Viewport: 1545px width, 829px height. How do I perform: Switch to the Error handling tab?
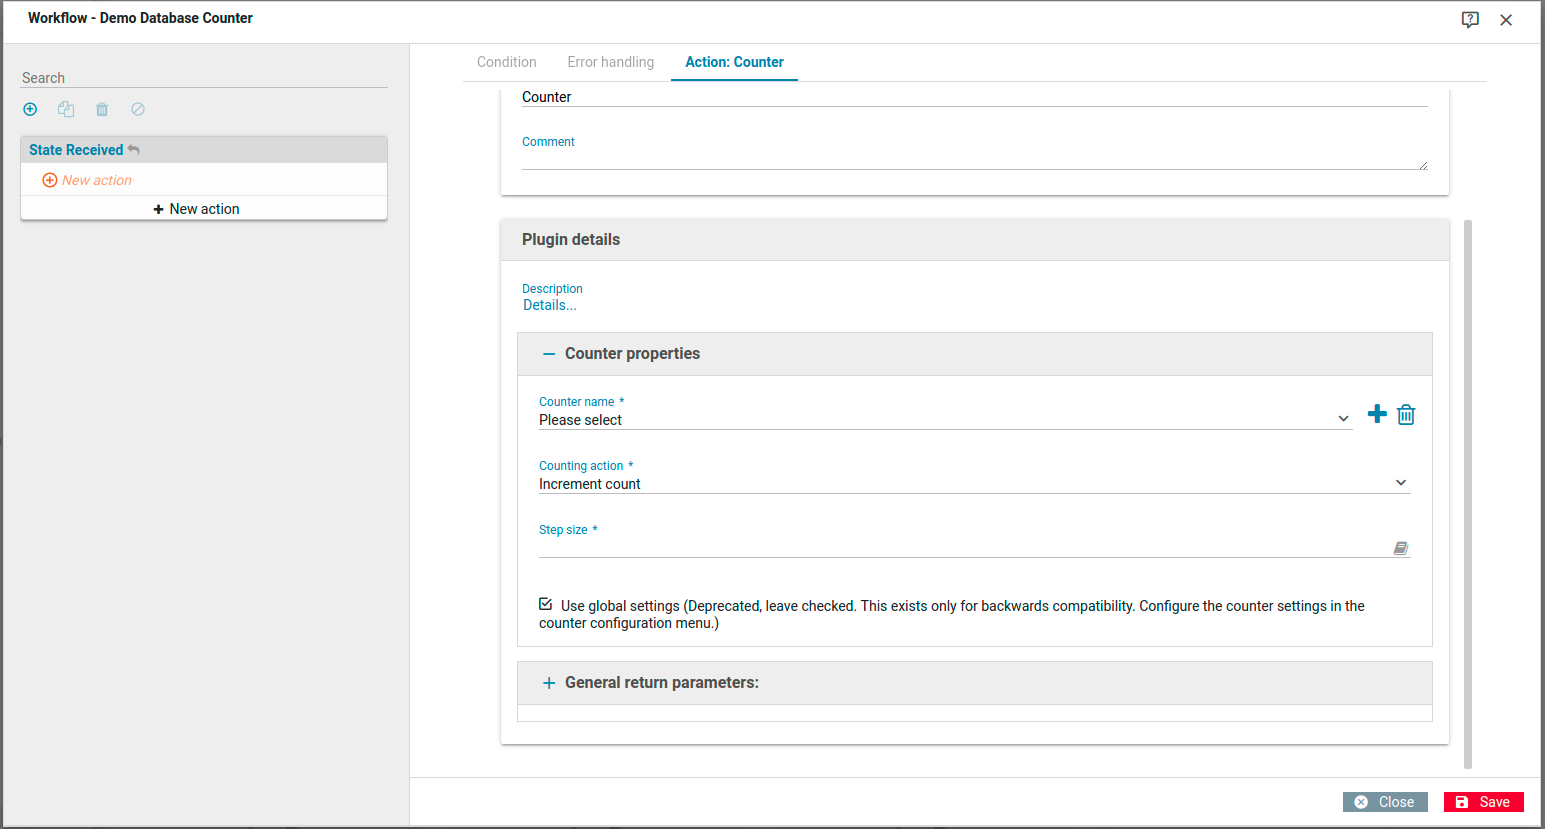[610, 62]
